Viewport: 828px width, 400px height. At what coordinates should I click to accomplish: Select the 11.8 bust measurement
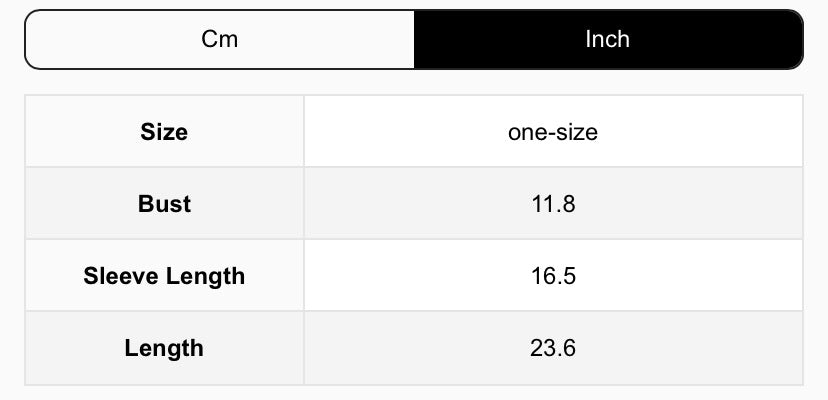[553, 204]
